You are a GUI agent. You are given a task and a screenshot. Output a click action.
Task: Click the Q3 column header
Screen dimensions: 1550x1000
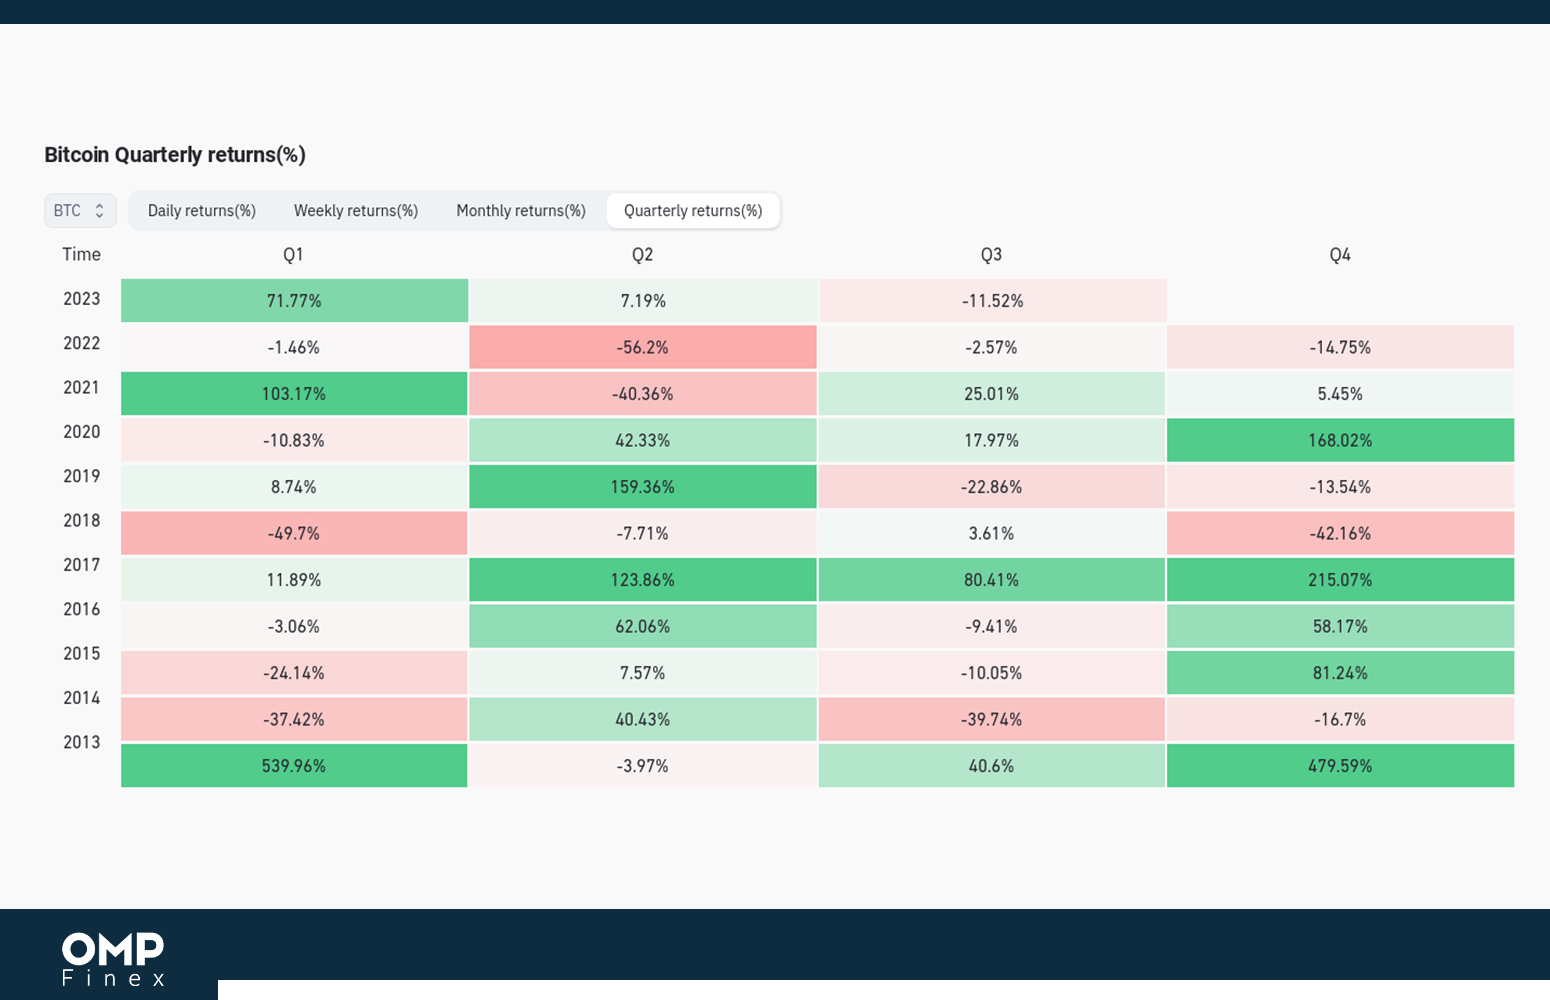click(991, 255)
